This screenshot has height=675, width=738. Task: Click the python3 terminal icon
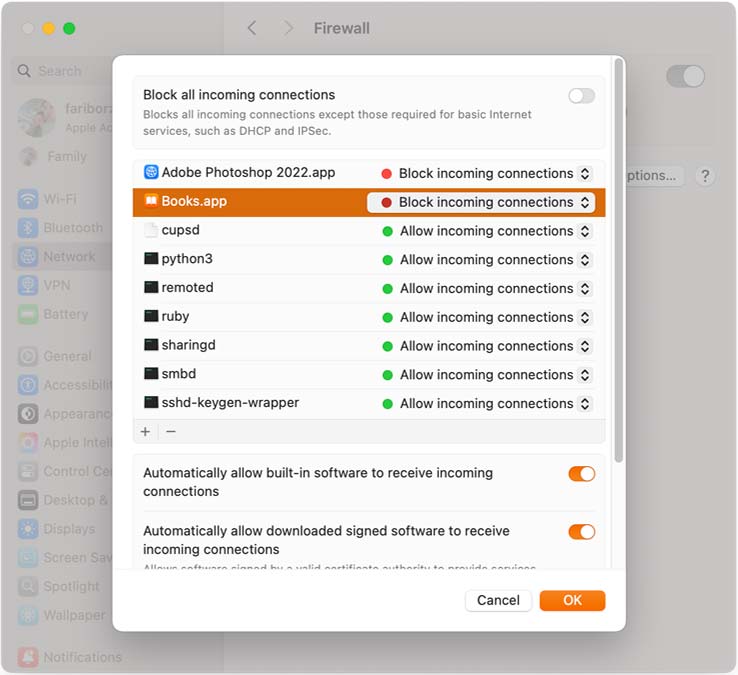(151, 259)
